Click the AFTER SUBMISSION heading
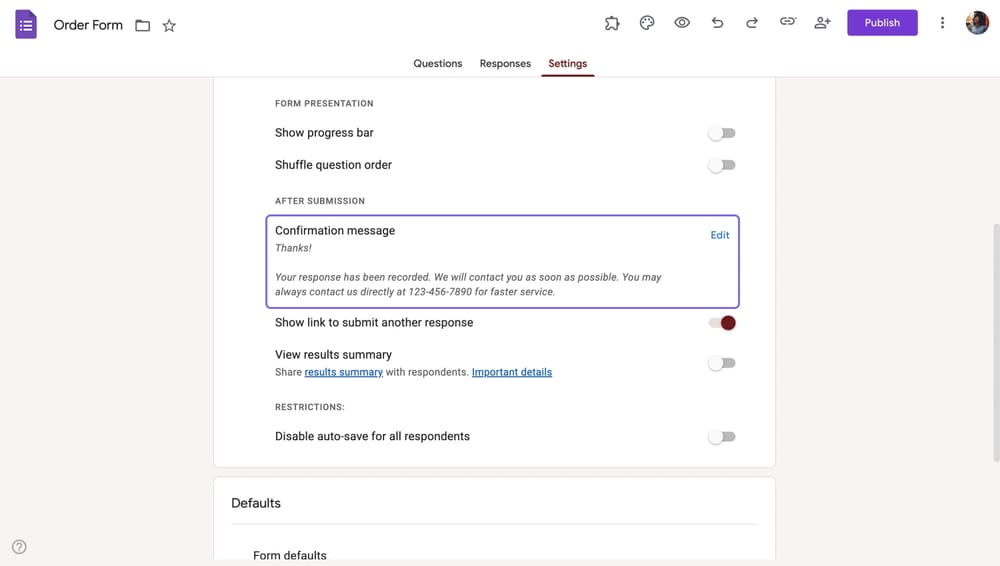1000x566 pixels. click(x=320, y=201)
